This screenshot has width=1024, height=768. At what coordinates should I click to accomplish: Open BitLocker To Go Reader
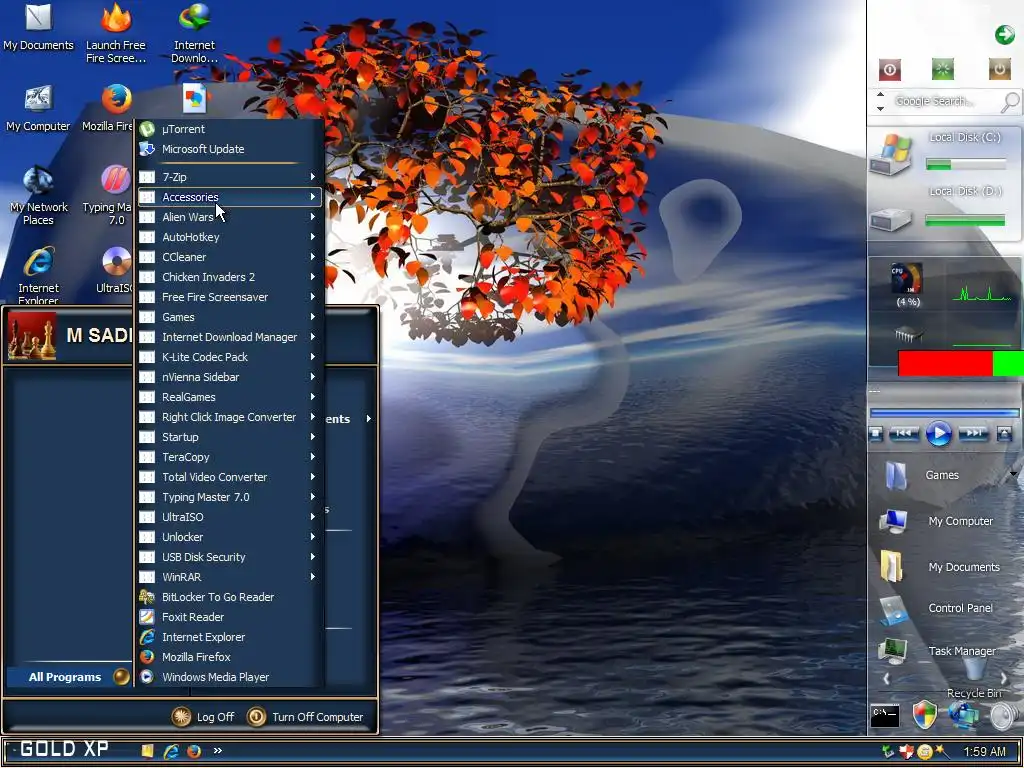(229, 597)
